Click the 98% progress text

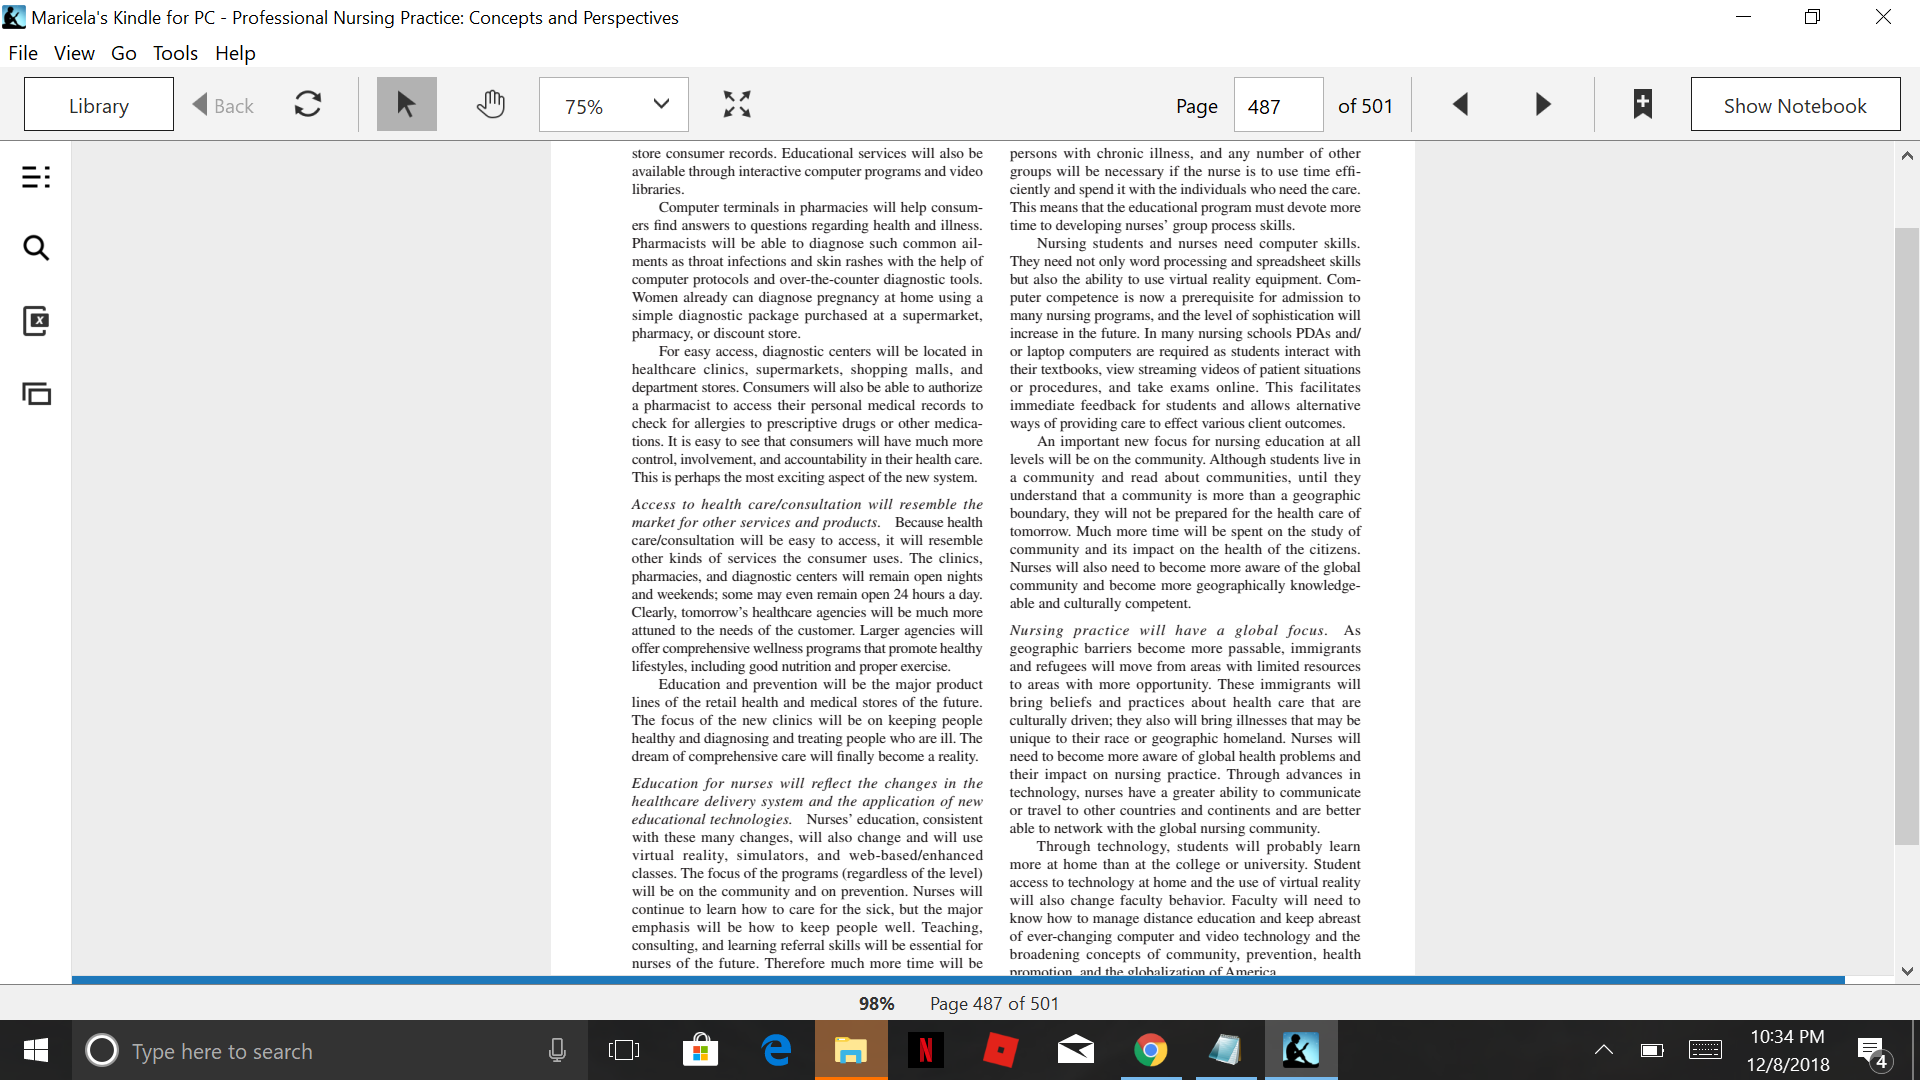pos(876,1004)
